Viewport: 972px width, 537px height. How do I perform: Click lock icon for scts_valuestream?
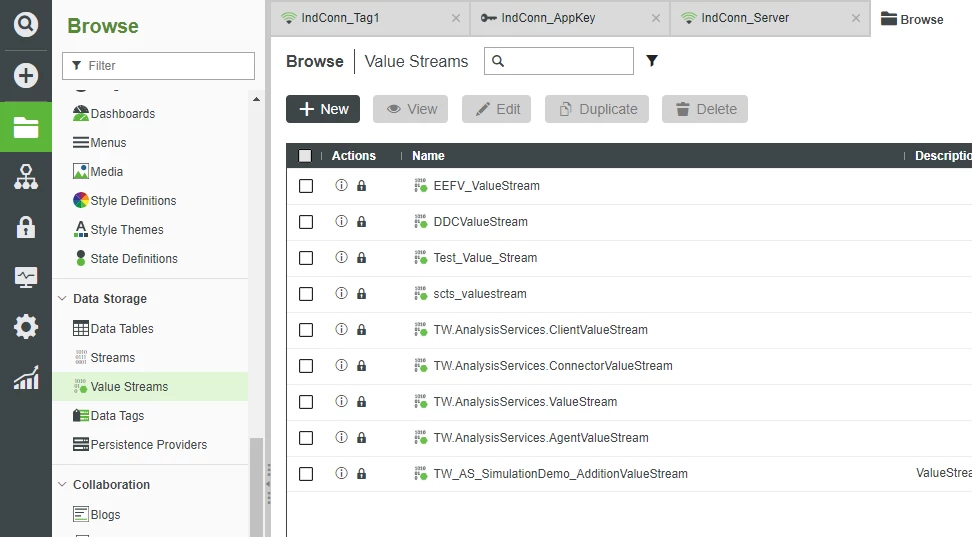coord(361,293)
